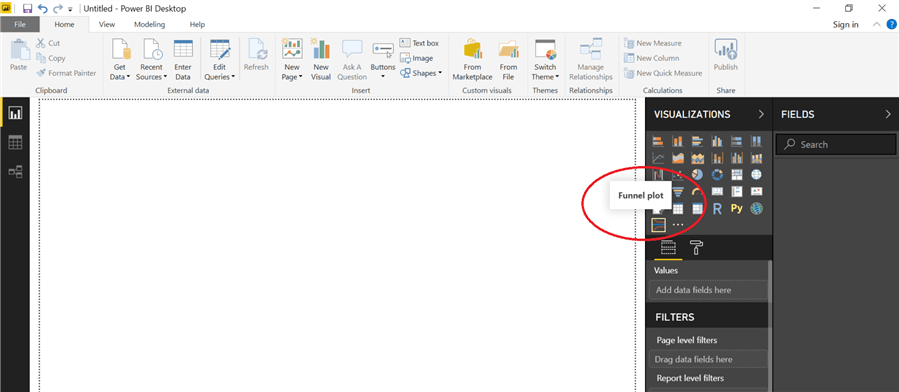899x392 pixels.
Task: Select the 100% stacked bar chart visual
Action: (x=737, y=141)
